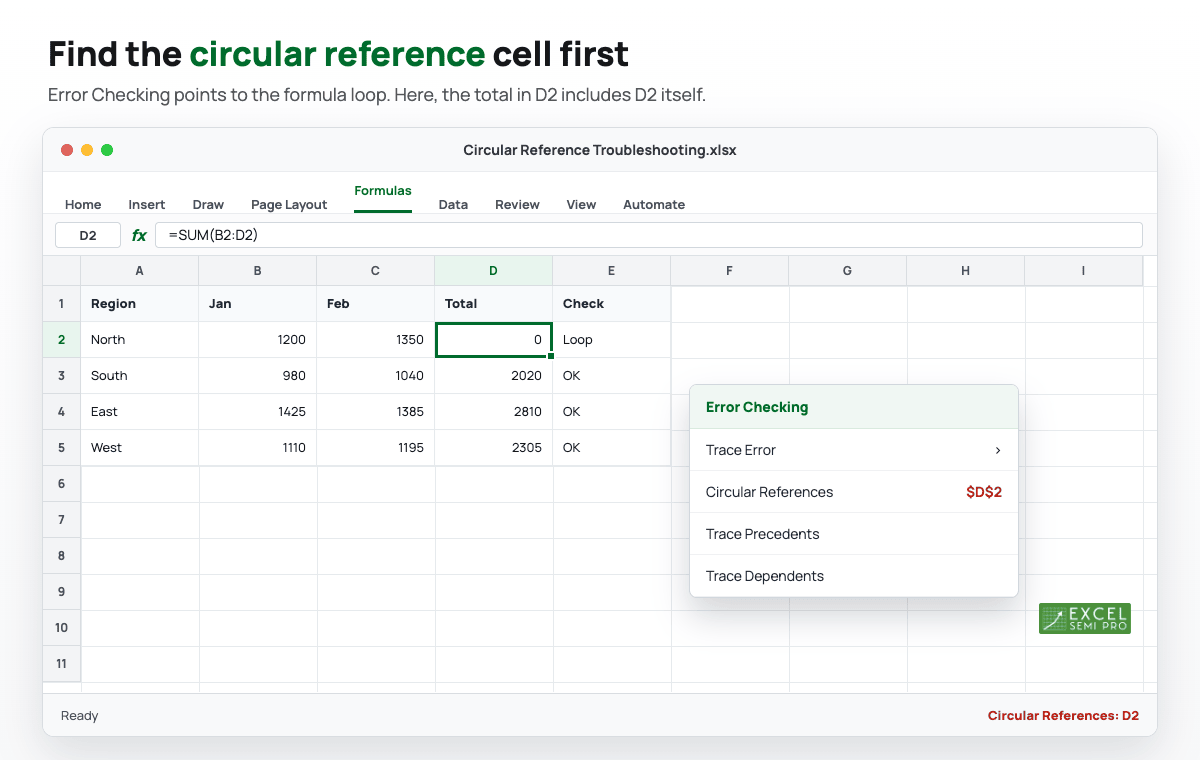Choose Trace Error in Error Checking menu
This screenshot has width=1200, height=760.
coord(854,450)
